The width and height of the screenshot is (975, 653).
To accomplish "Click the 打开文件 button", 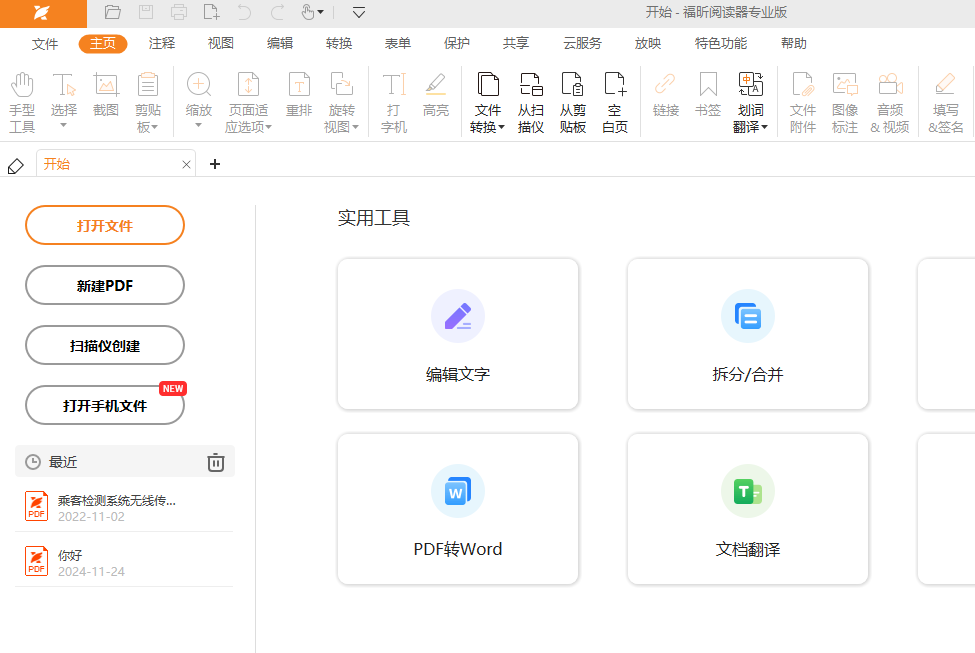I will click(x=105, y=225).
